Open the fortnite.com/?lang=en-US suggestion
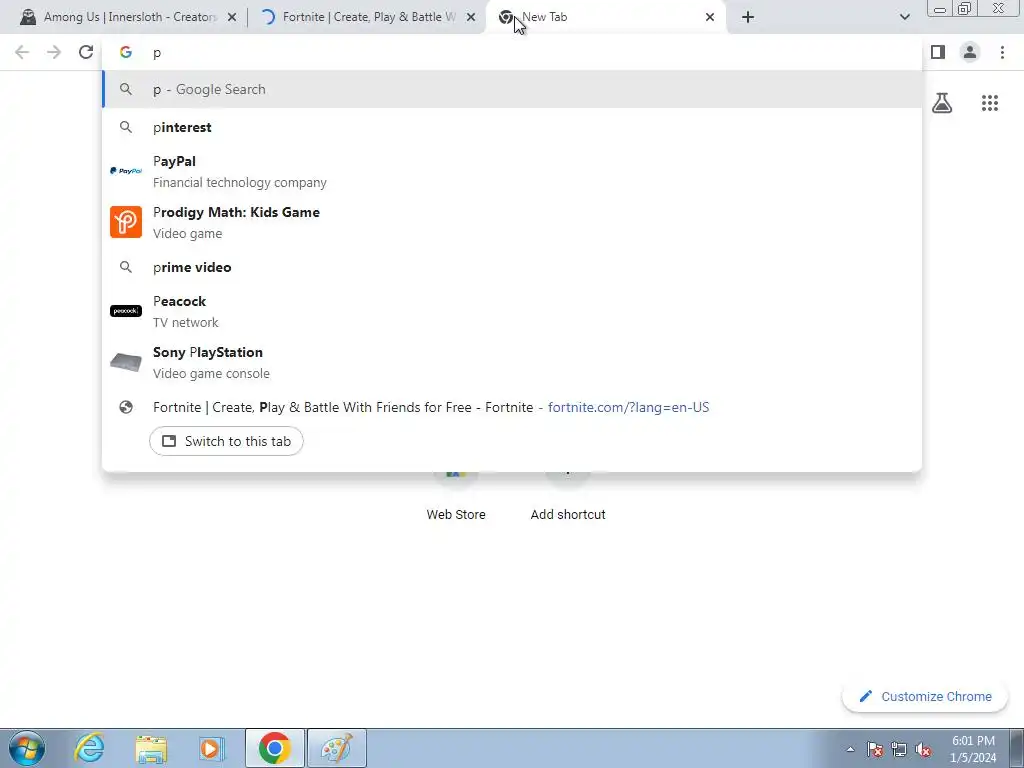The image size is (1024, 768). (512, 408)
